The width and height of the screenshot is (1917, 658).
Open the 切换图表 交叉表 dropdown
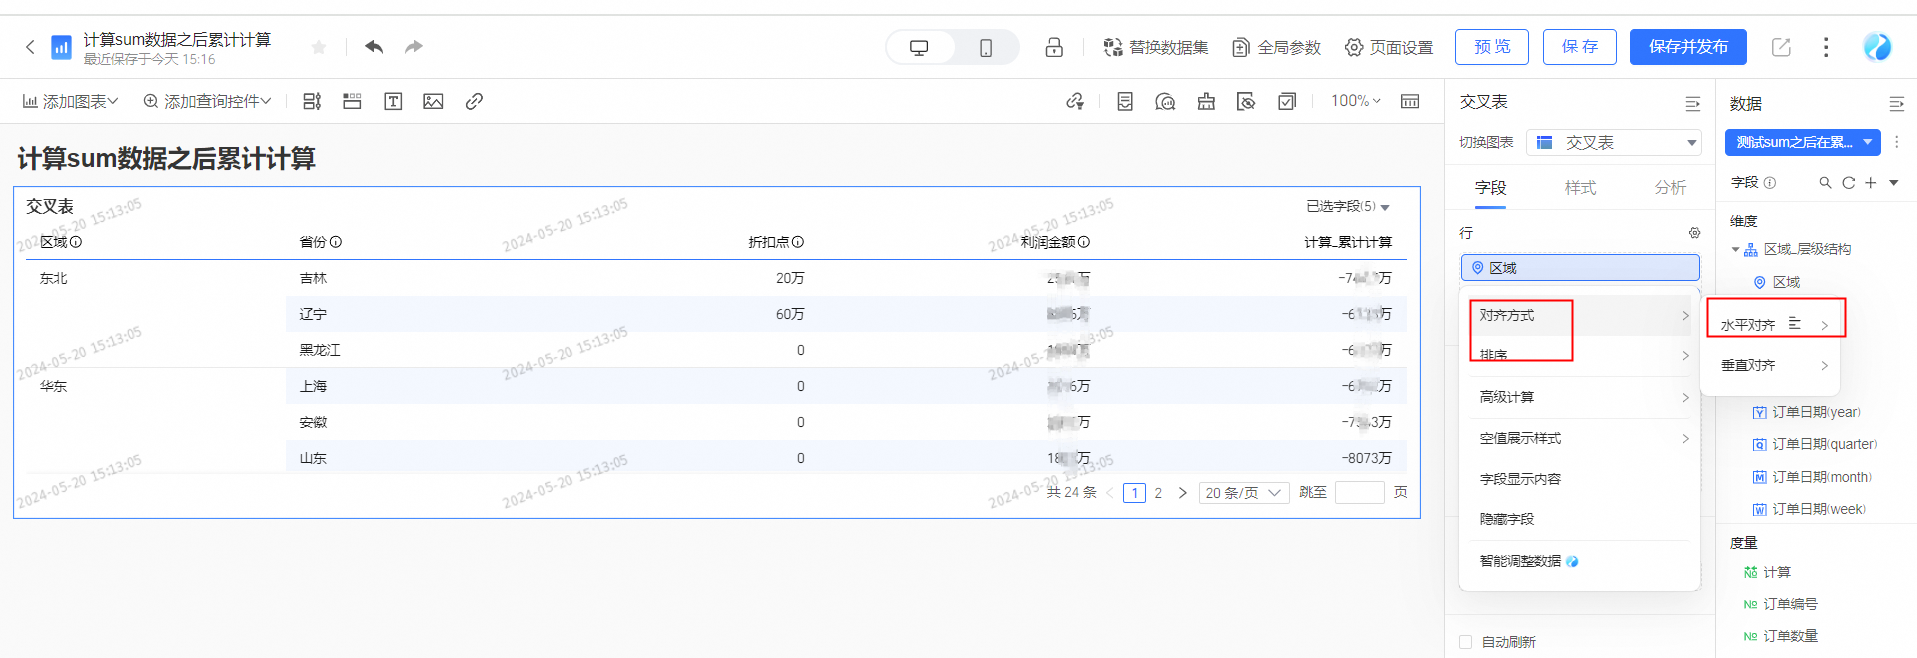click(x=1614, y=143)
